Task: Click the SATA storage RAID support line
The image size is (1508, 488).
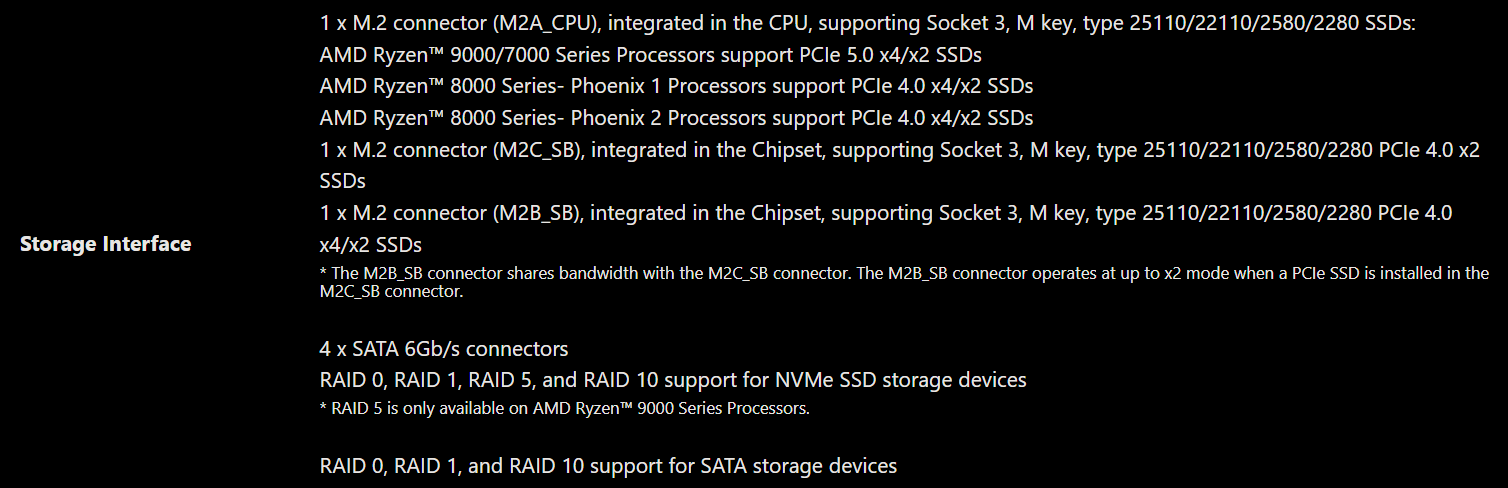Action: pyautogui.click(x=608, y=466)
